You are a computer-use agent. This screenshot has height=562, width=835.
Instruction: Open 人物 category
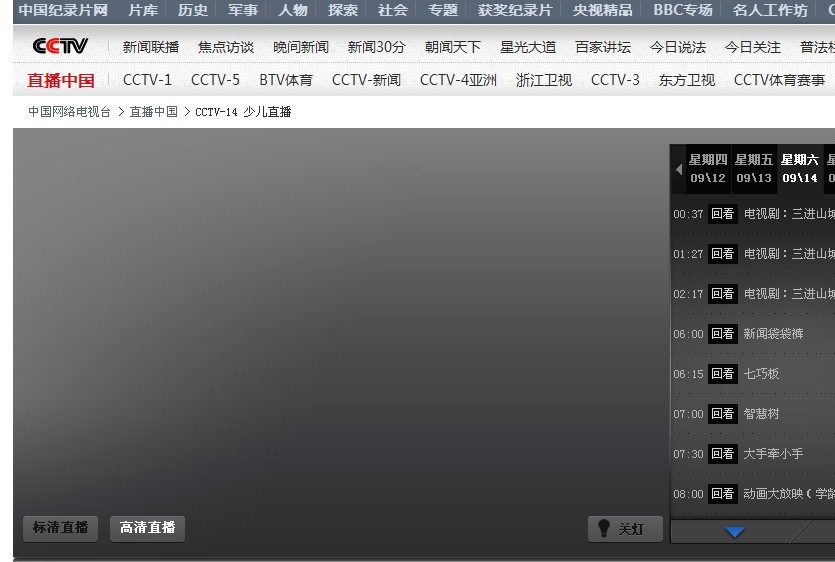[293, 10]
